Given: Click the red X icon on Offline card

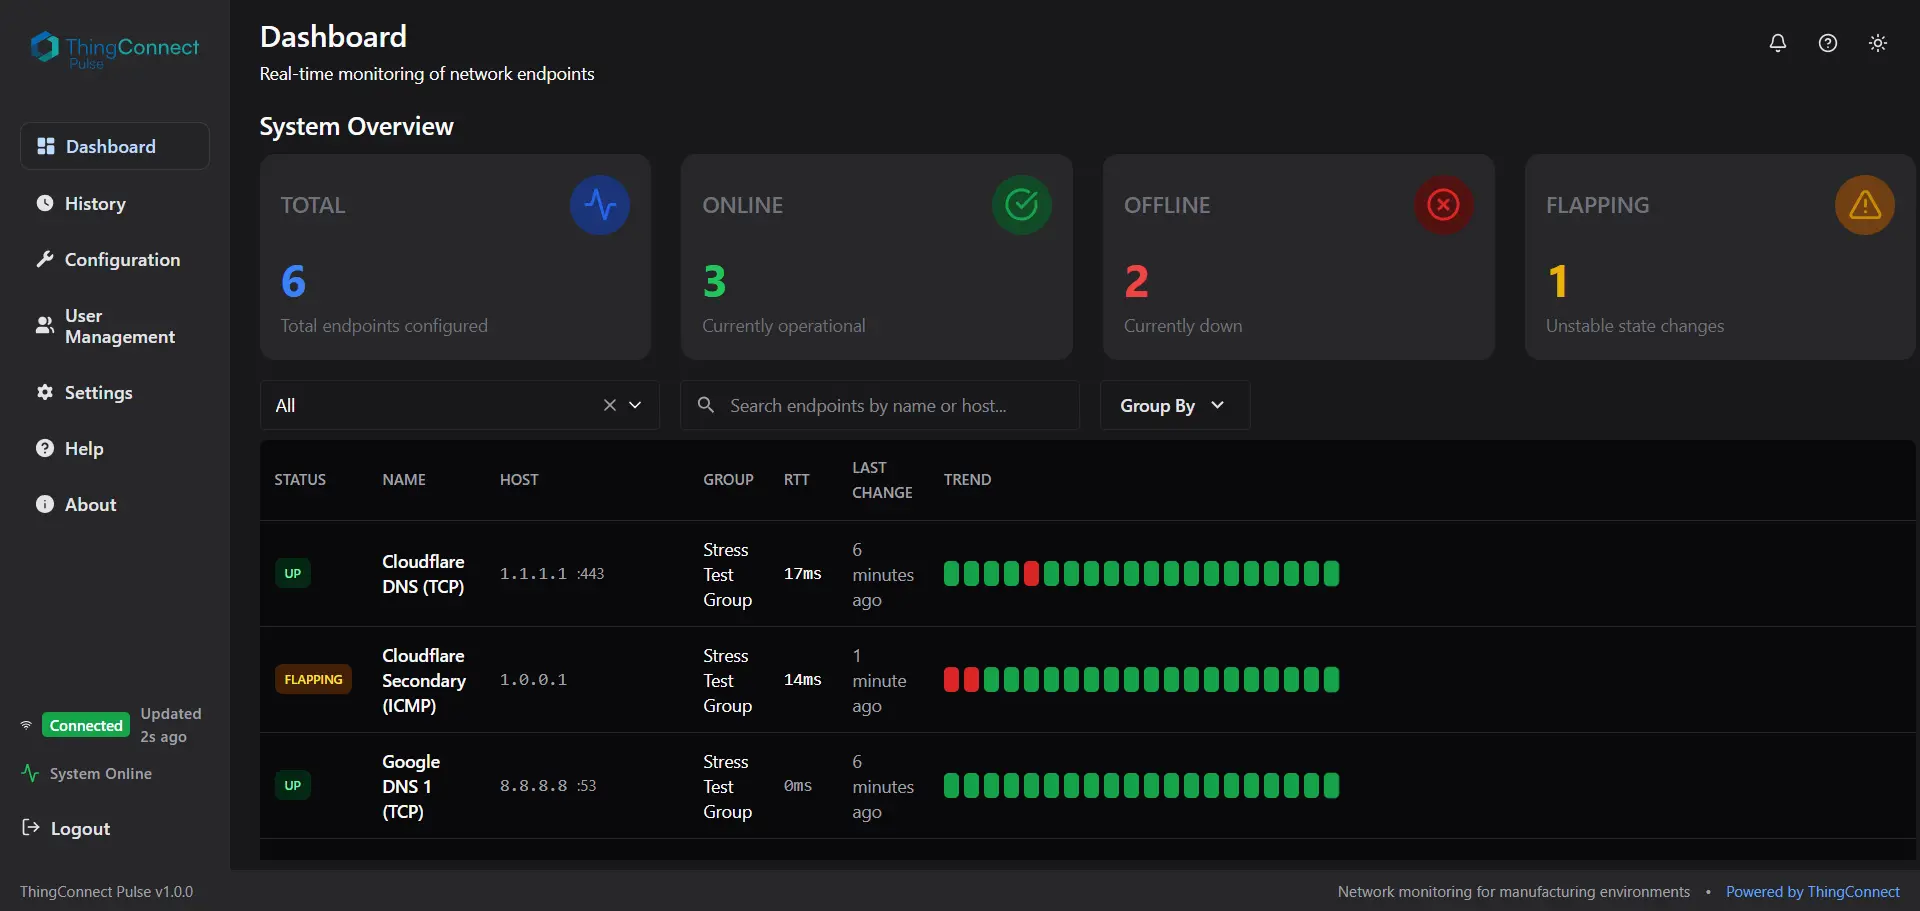Looking at the screenshot, I should [1443, 205].
